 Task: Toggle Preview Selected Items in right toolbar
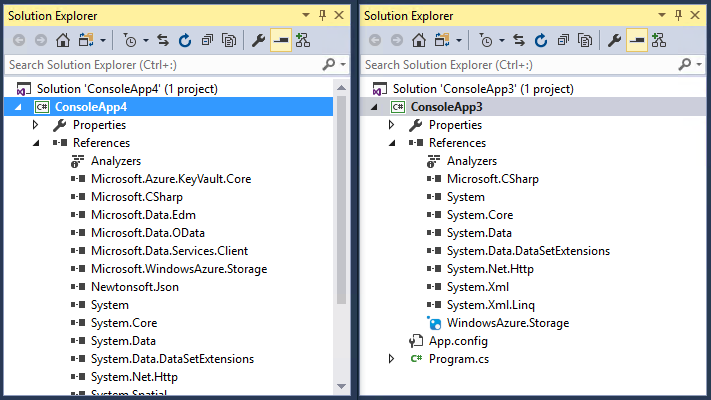click(637, 40)
